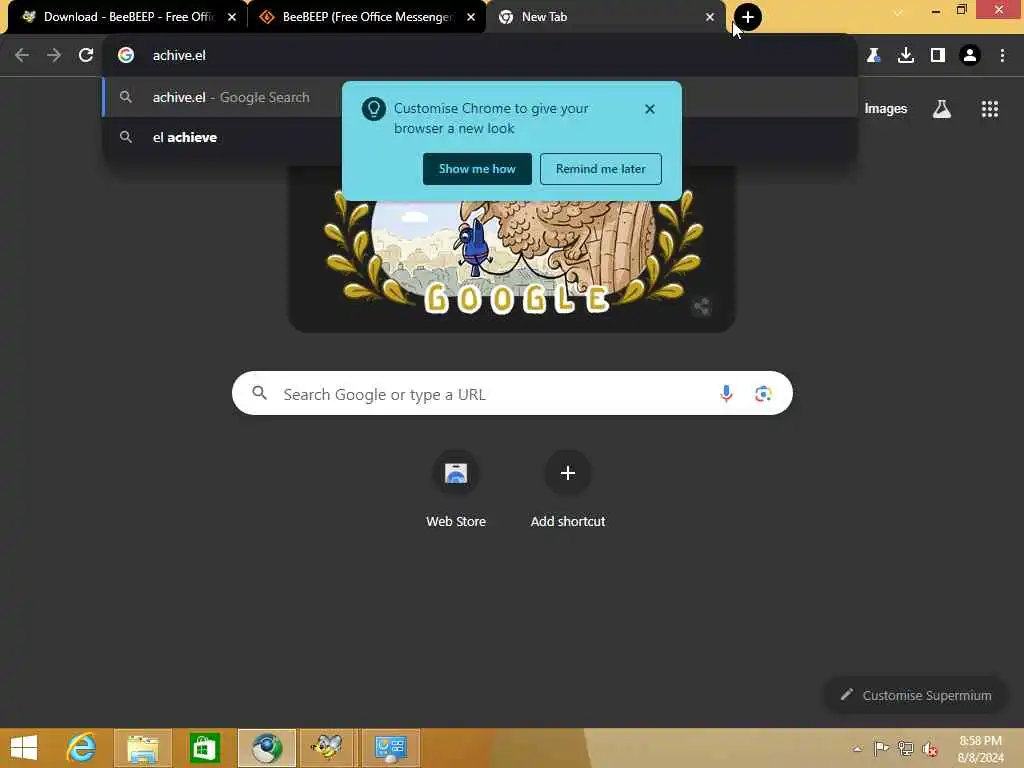Open the Web Store shortcut
The height and width of the screenshot is (768, 1024).
(x=456, y=490)
